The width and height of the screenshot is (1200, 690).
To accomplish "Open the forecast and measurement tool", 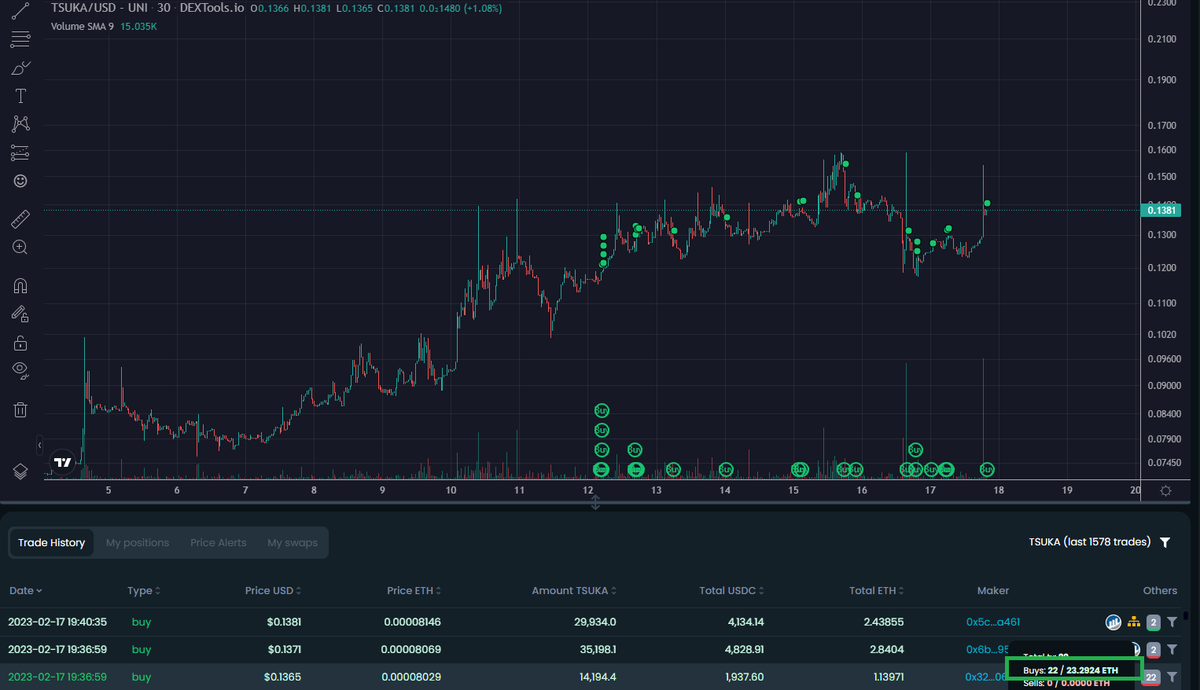I will 20,153.
